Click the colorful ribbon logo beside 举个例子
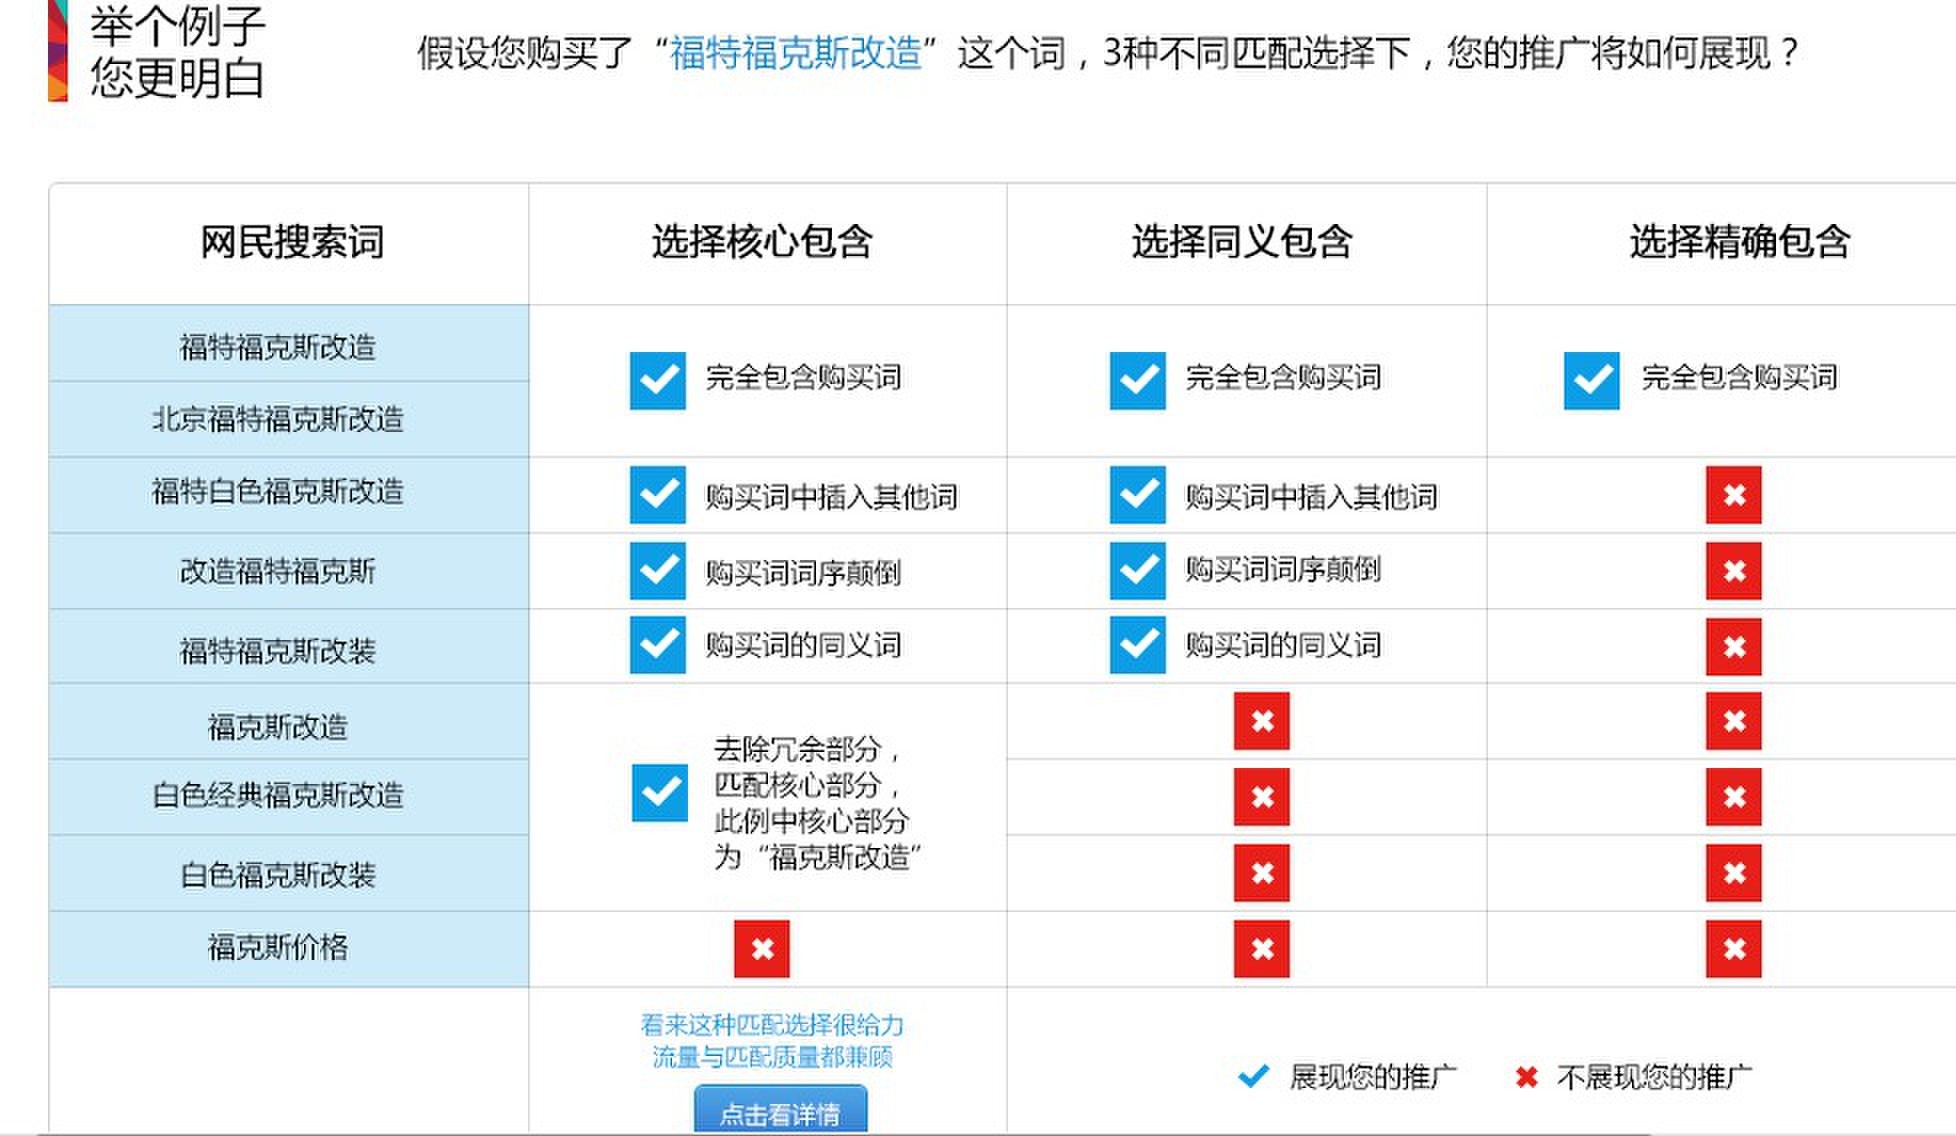 (x=58, y=51)
